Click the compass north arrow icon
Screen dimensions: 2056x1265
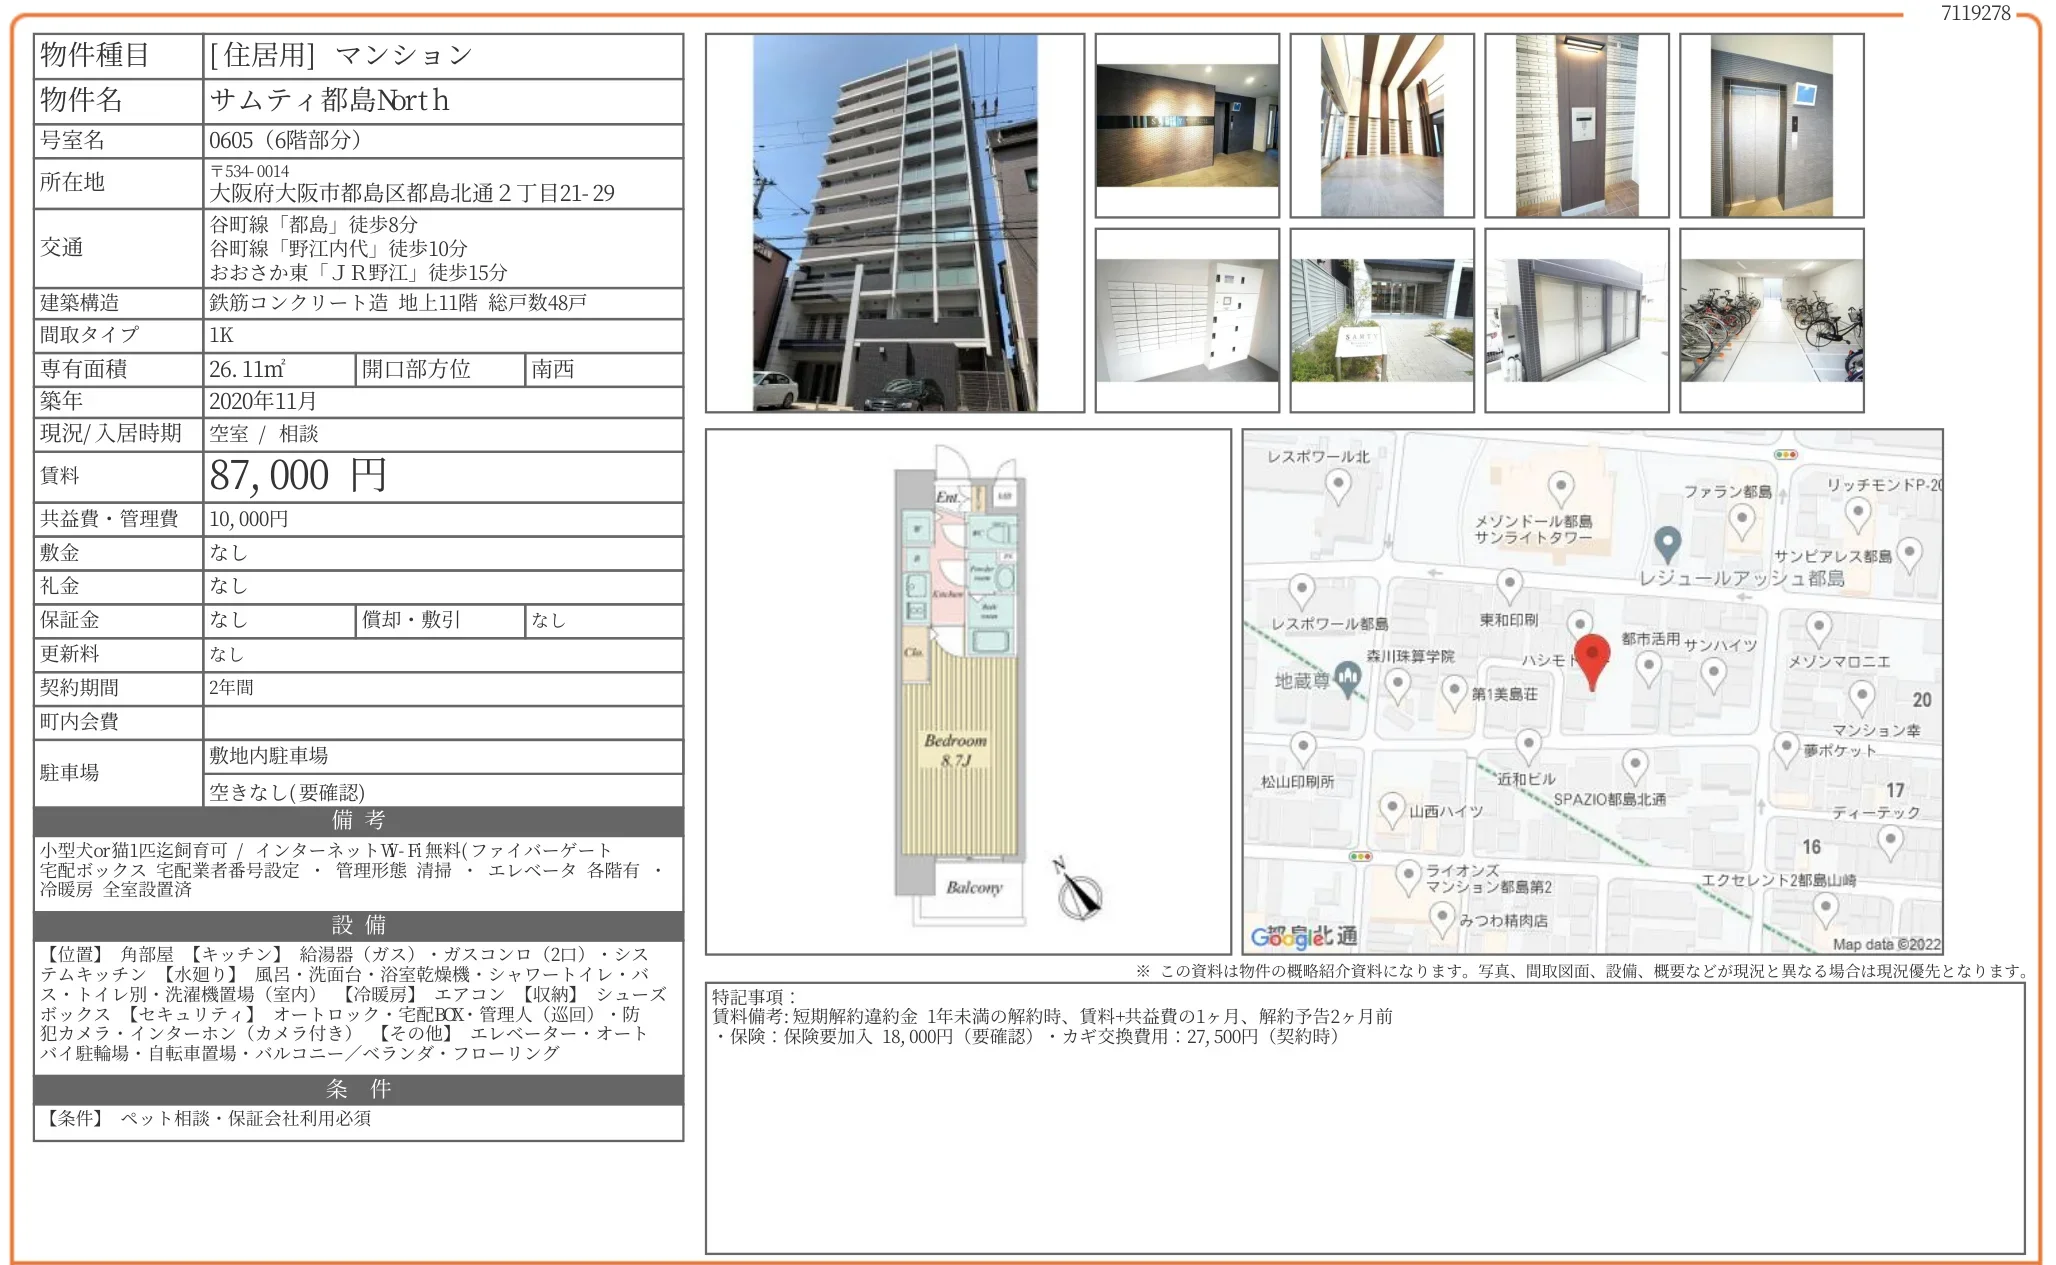tap(1079, 890)
